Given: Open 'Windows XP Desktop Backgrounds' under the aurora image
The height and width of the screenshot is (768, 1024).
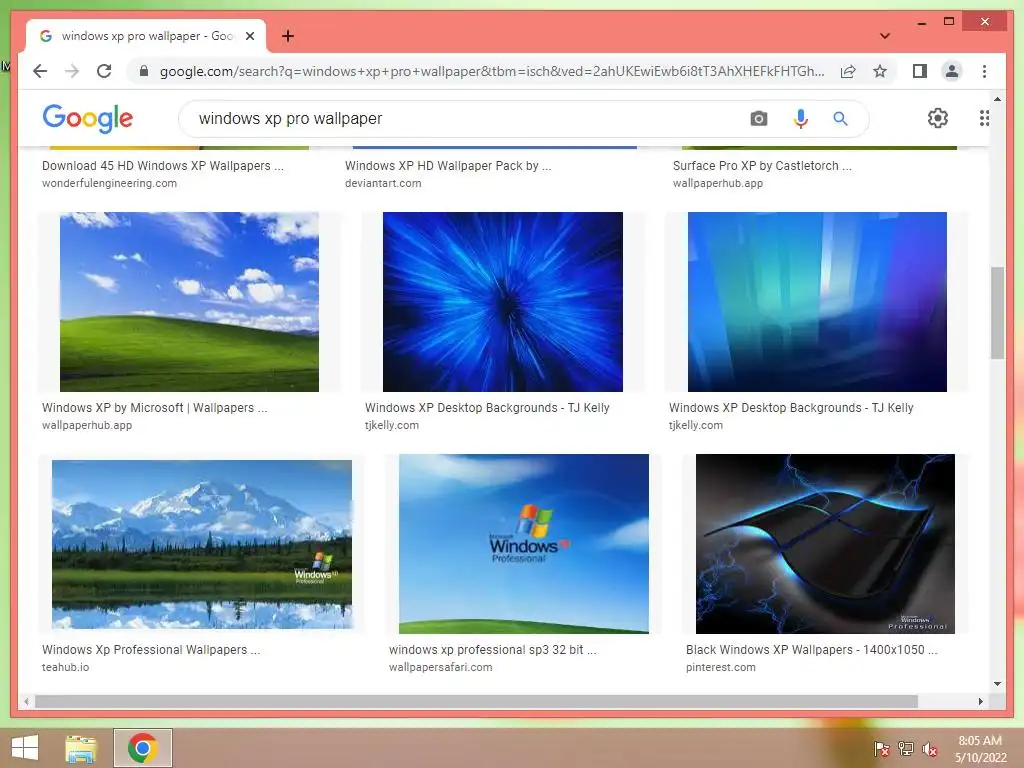Looking at the screenshot, I should (791, 408).
